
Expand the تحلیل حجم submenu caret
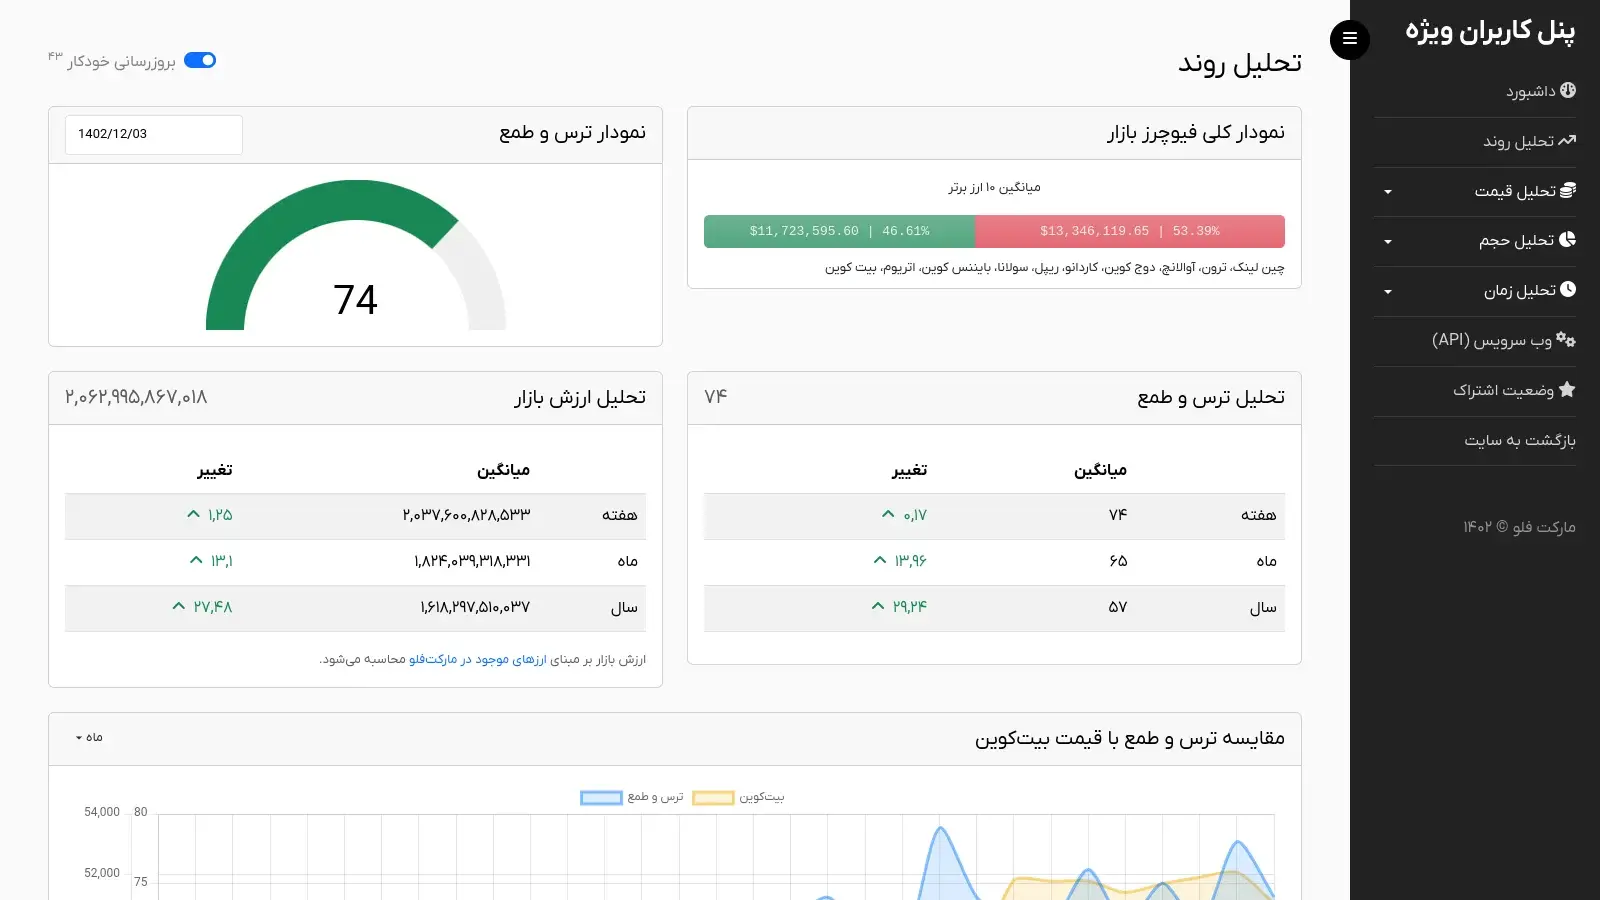(x=1388, y=242)
